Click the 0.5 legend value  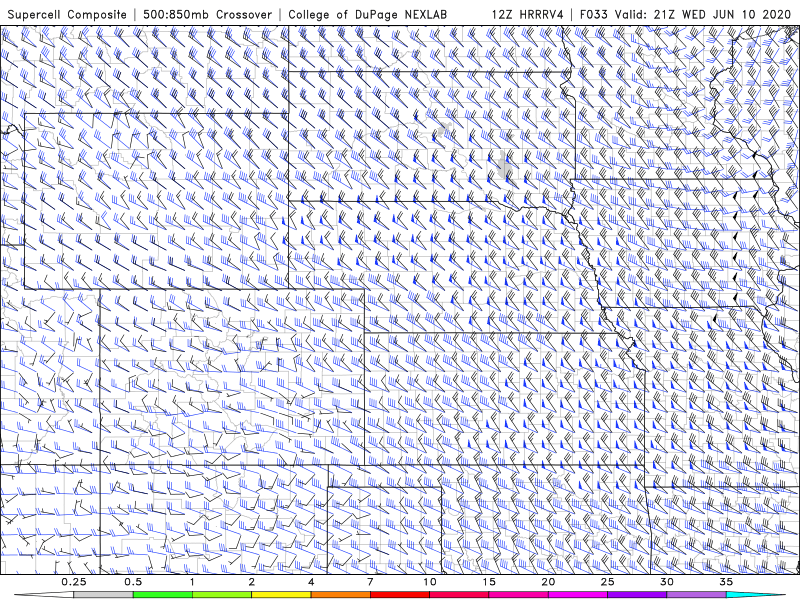[133, 582]
